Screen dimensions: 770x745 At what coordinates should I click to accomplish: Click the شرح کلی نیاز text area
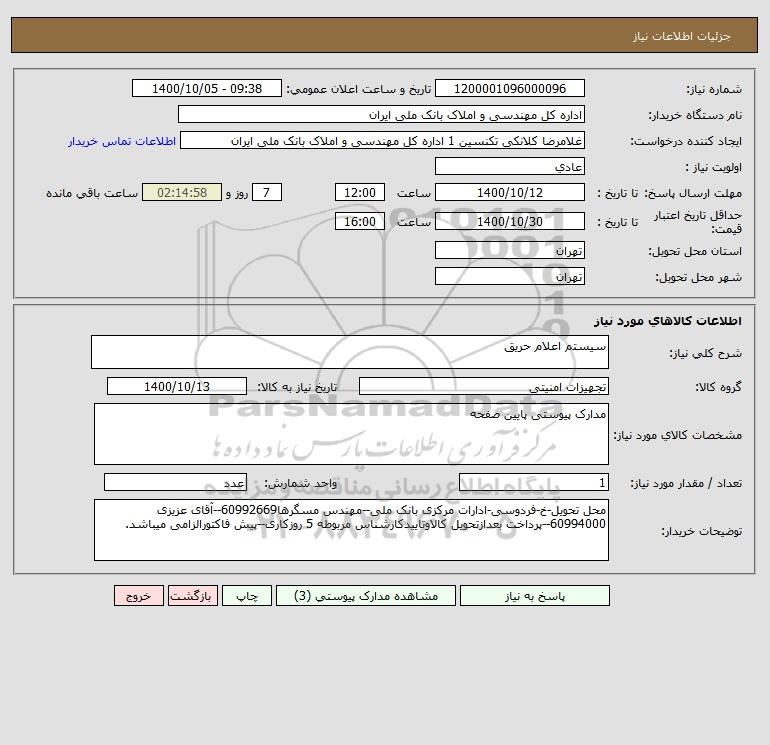(350, 352)
